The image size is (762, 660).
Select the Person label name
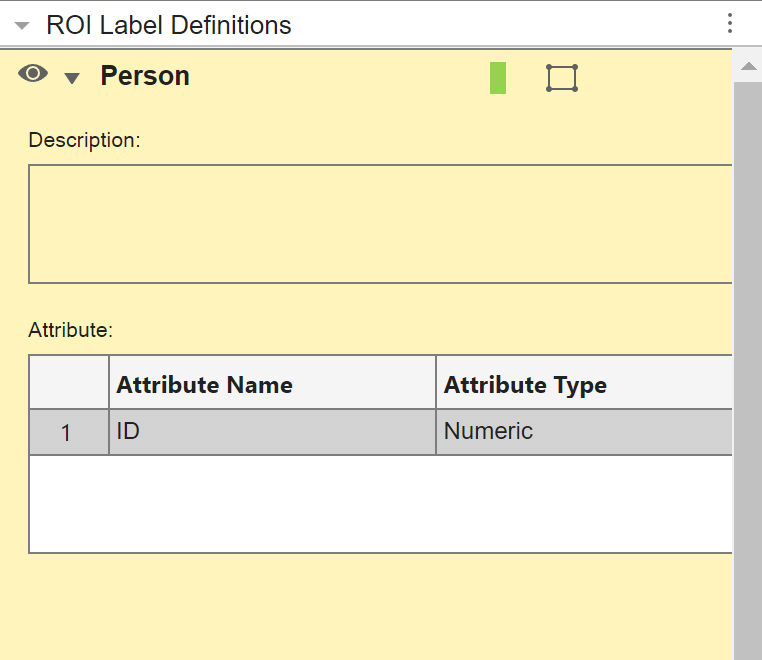coord(145,77)
